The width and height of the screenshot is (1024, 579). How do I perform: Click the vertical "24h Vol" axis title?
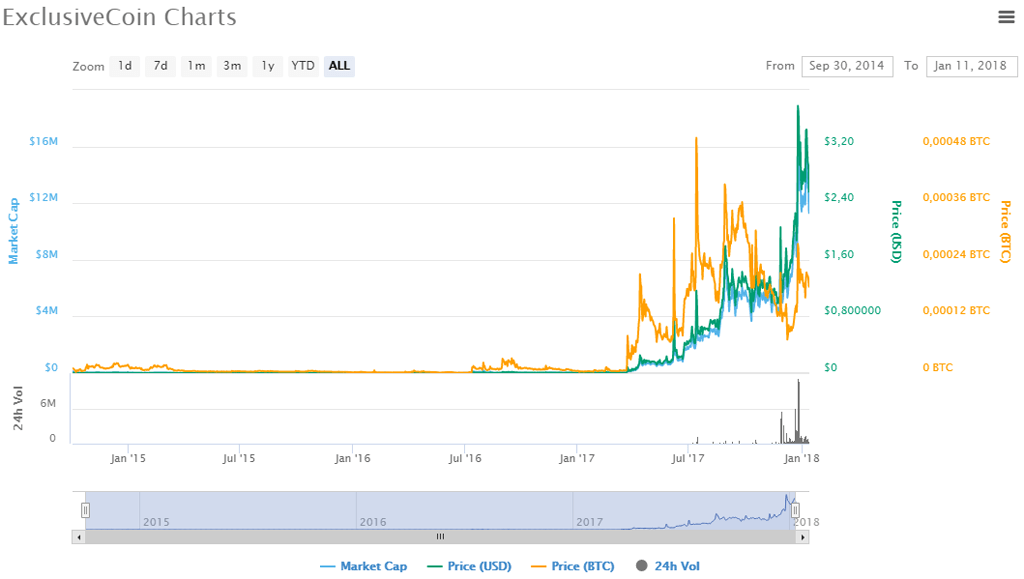18,408
